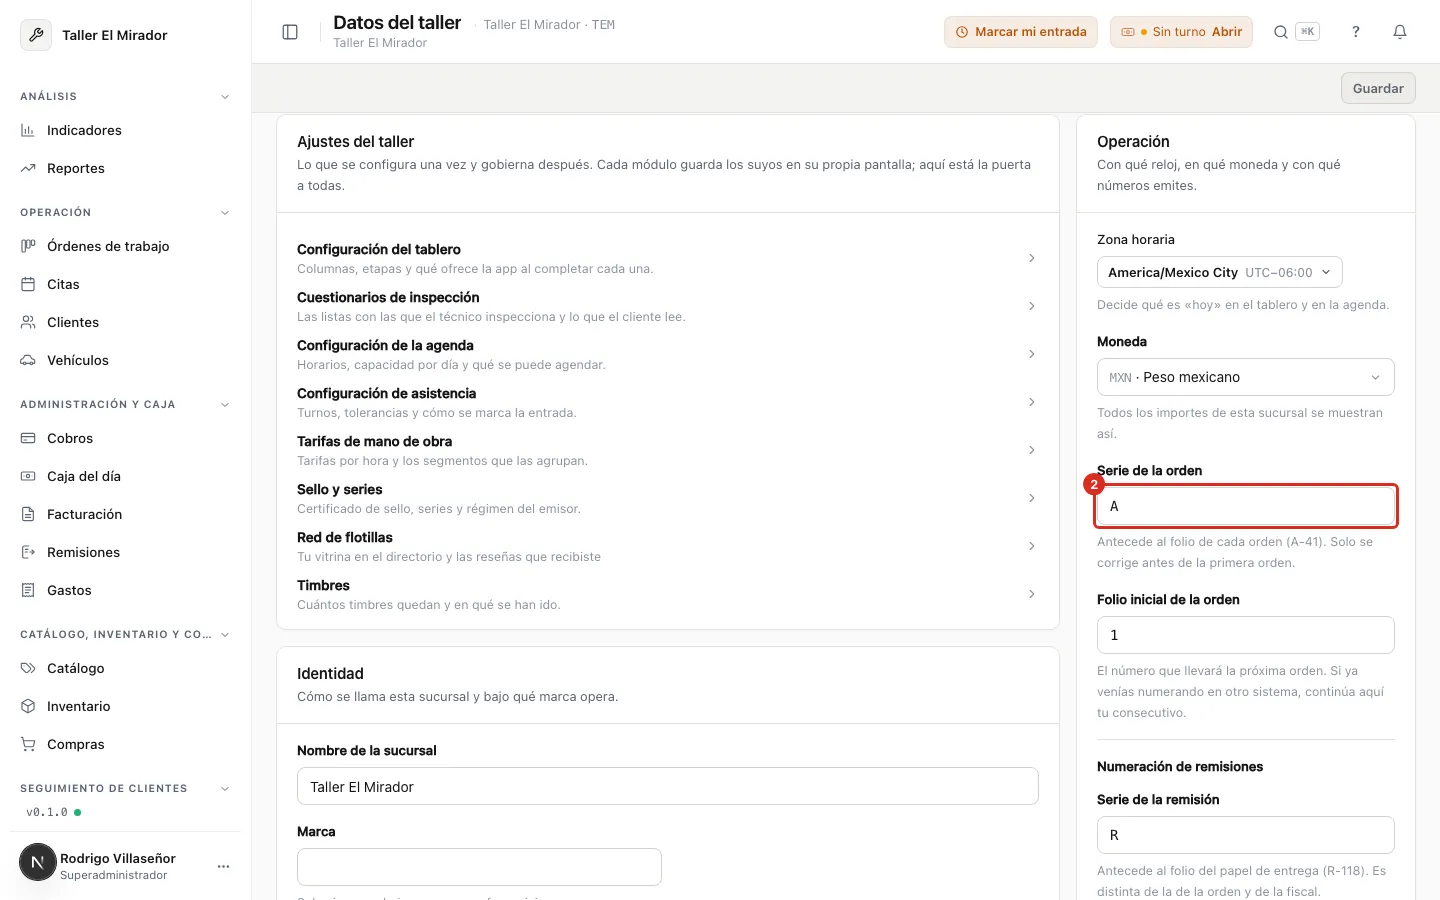Viewport: 1440px width, 900px height.
Task: Open Facturación
Action: (x=125, y=514)
